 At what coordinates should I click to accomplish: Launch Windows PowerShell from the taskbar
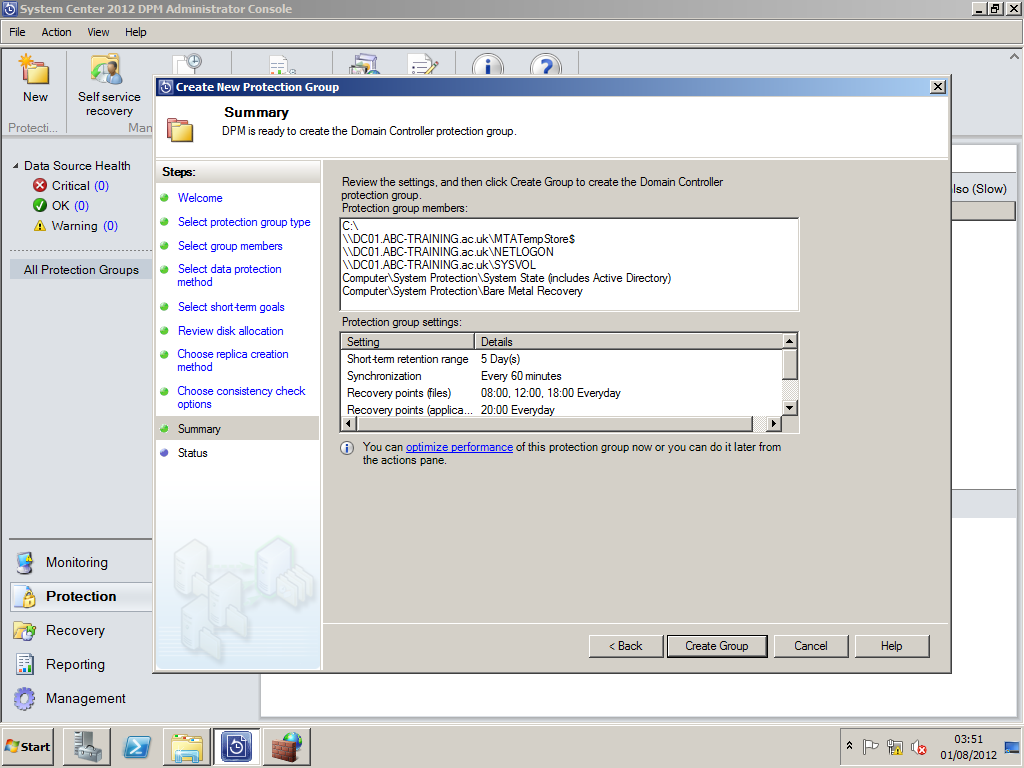137,746
